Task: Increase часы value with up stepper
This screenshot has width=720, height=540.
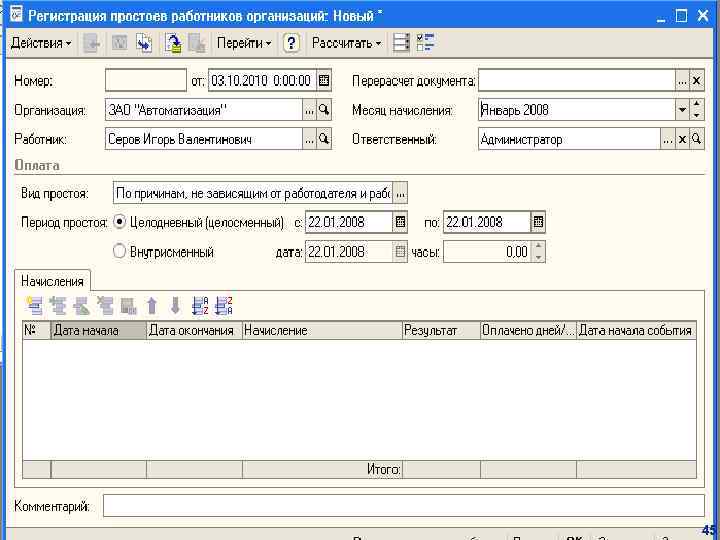Action: pos(539,247)
